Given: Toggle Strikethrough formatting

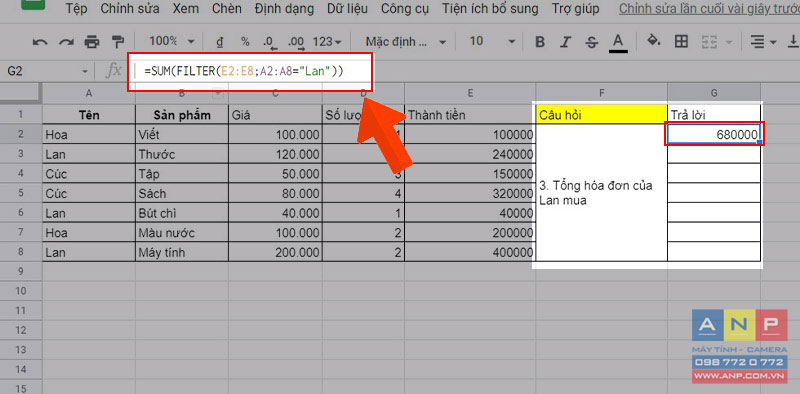Looking at the screenshot, I should coord(591,42).
